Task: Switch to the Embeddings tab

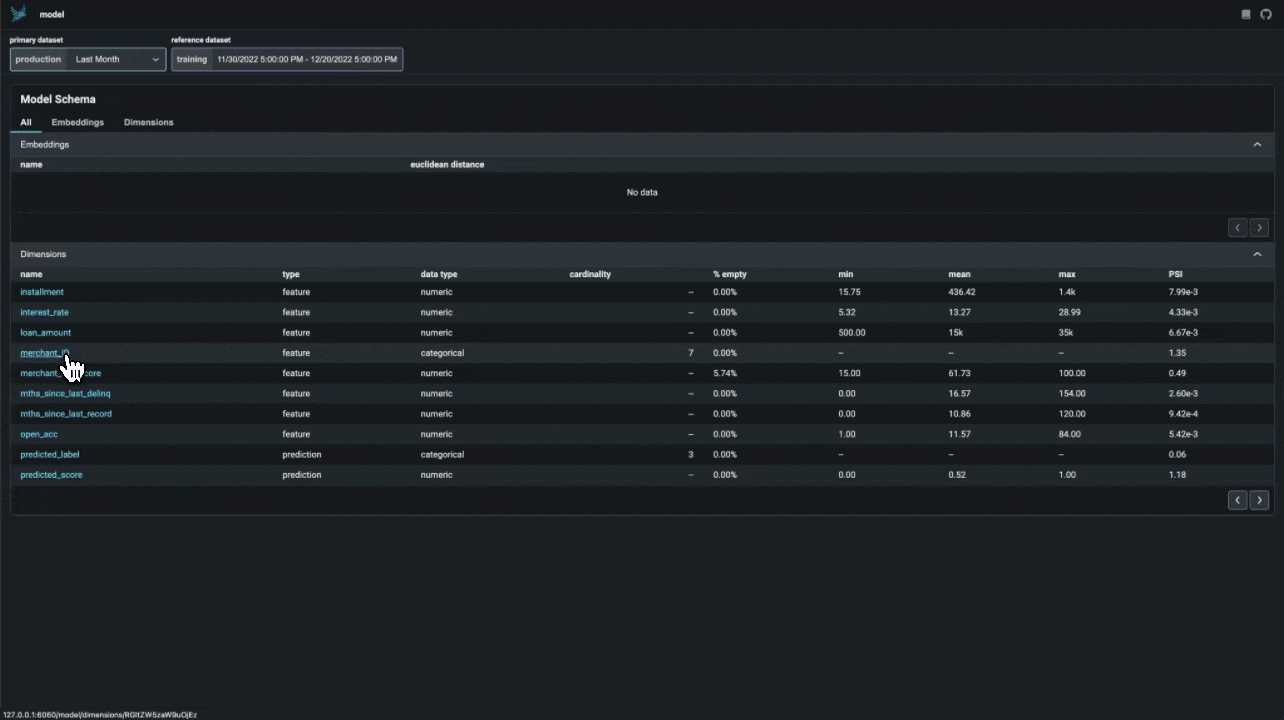Action: (77, 122)
